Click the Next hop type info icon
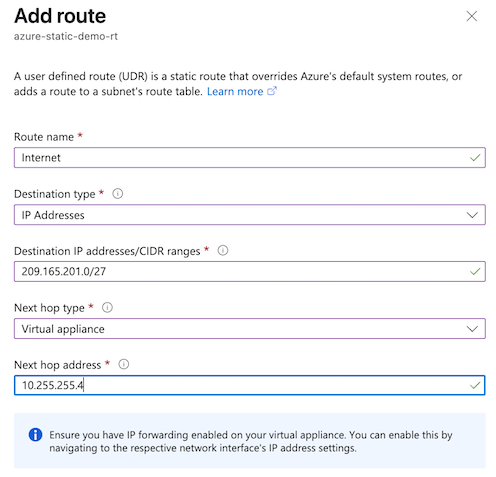496x477 pixels. click(x=107, y=307)
